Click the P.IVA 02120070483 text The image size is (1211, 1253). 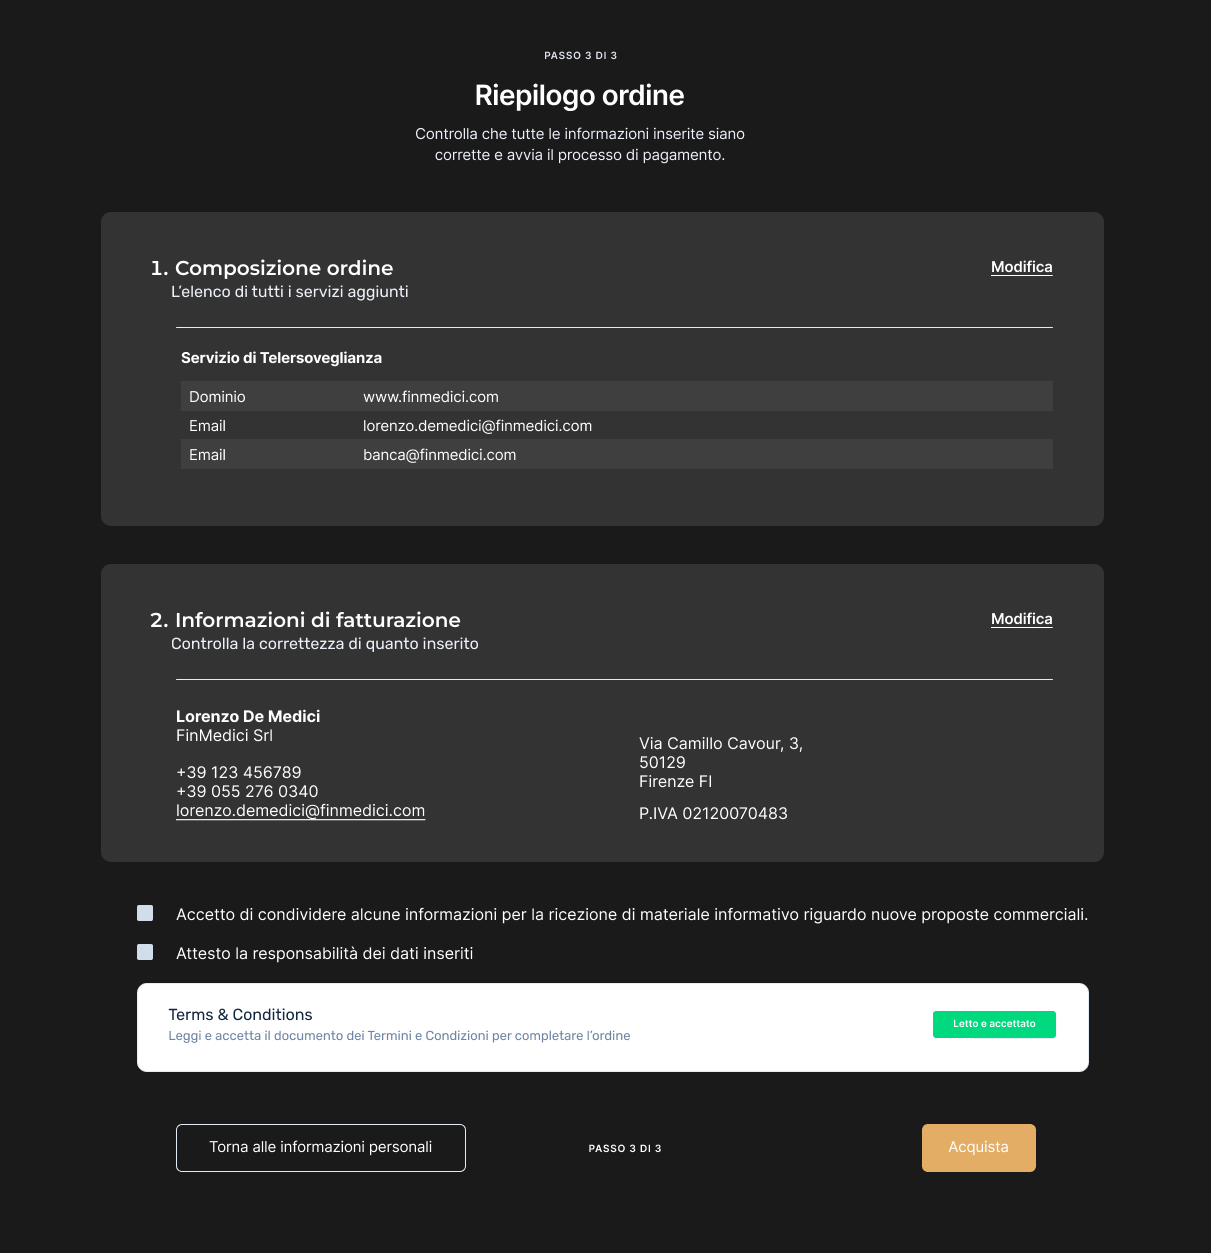click(x=713, y=814)
